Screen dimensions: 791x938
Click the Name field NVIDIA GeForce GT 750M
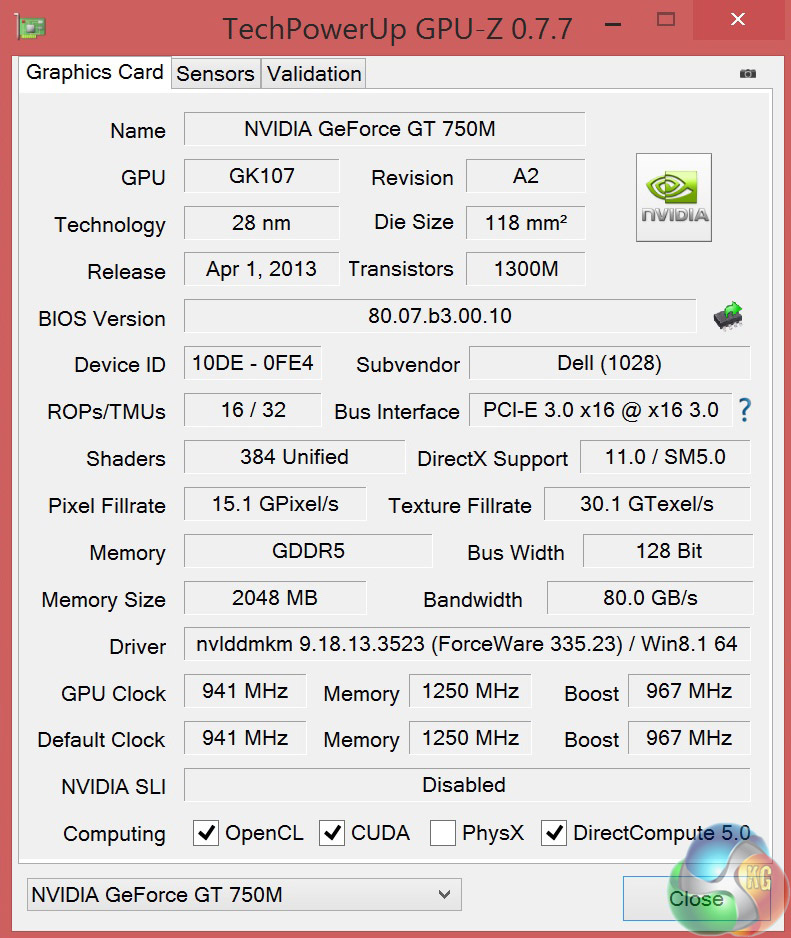384,129
